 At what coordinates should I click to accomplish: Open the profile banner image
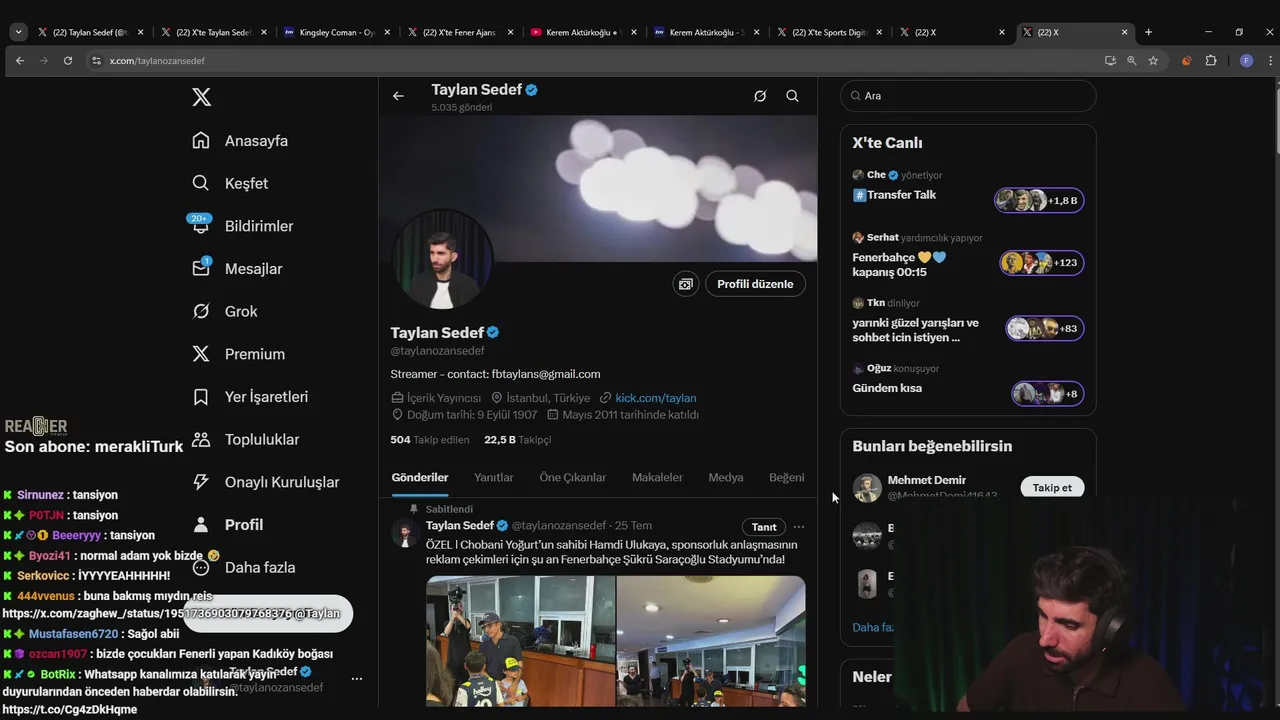pyautogui.click(x=598, y=188)
